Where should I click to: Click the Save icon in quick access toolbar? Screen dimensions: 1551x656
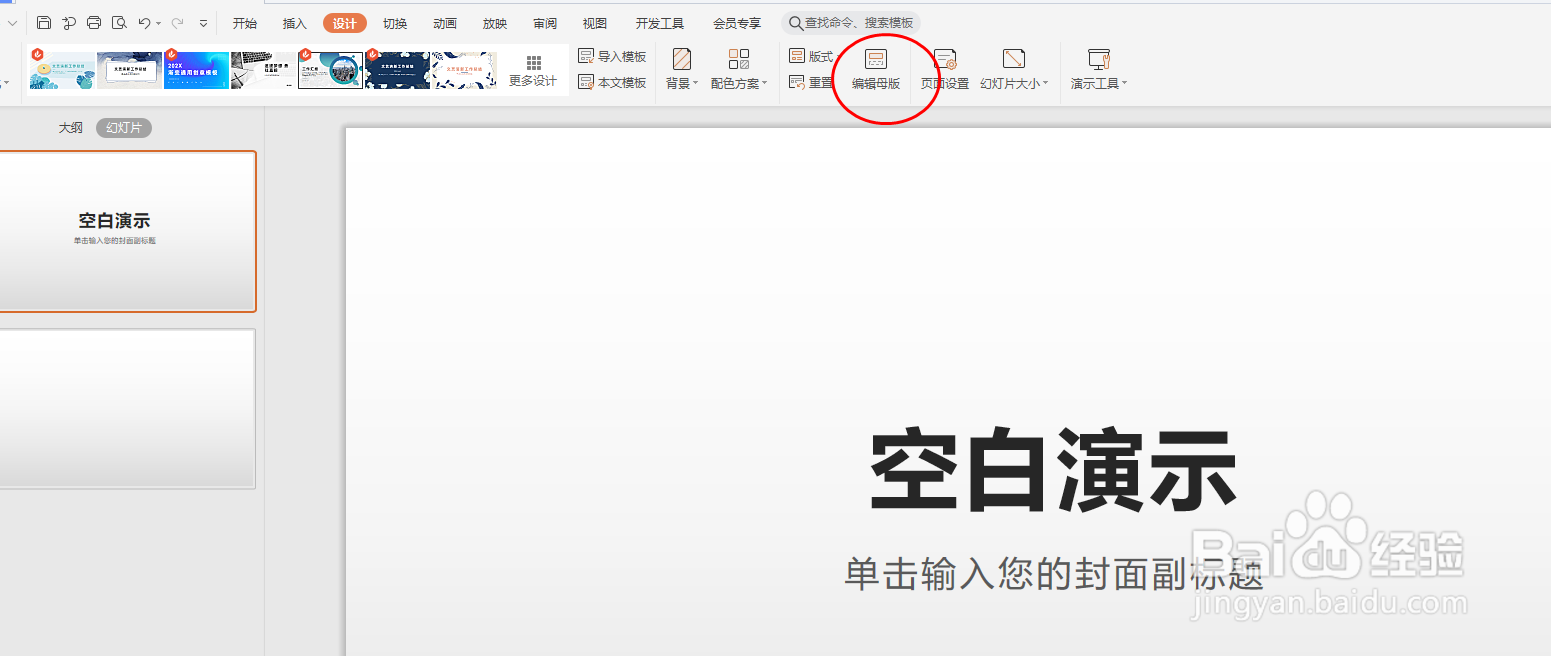click(x=43, y=23)
